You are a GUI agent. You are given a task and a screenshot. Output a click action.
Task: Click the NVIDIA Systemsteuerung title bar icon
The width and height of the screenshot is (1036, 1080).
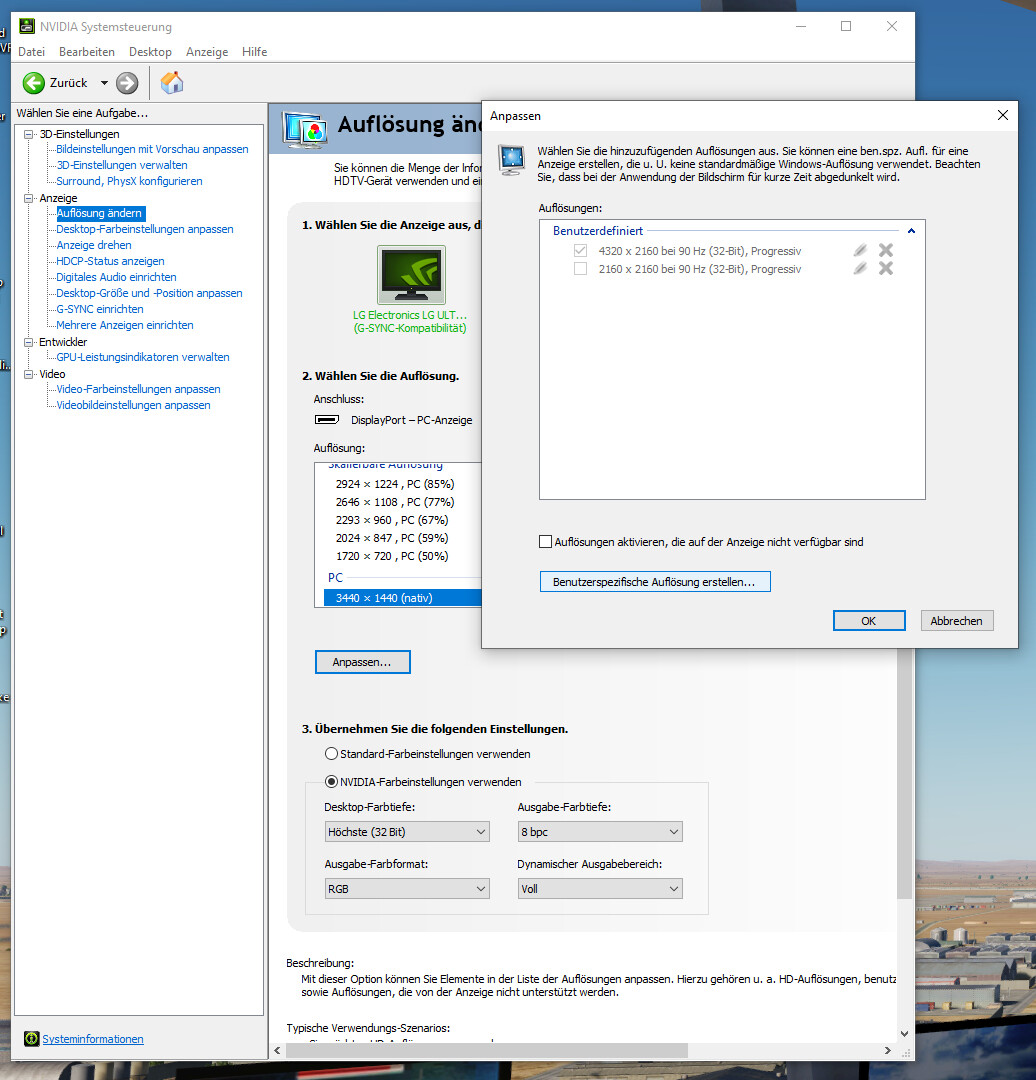point(27,26)
